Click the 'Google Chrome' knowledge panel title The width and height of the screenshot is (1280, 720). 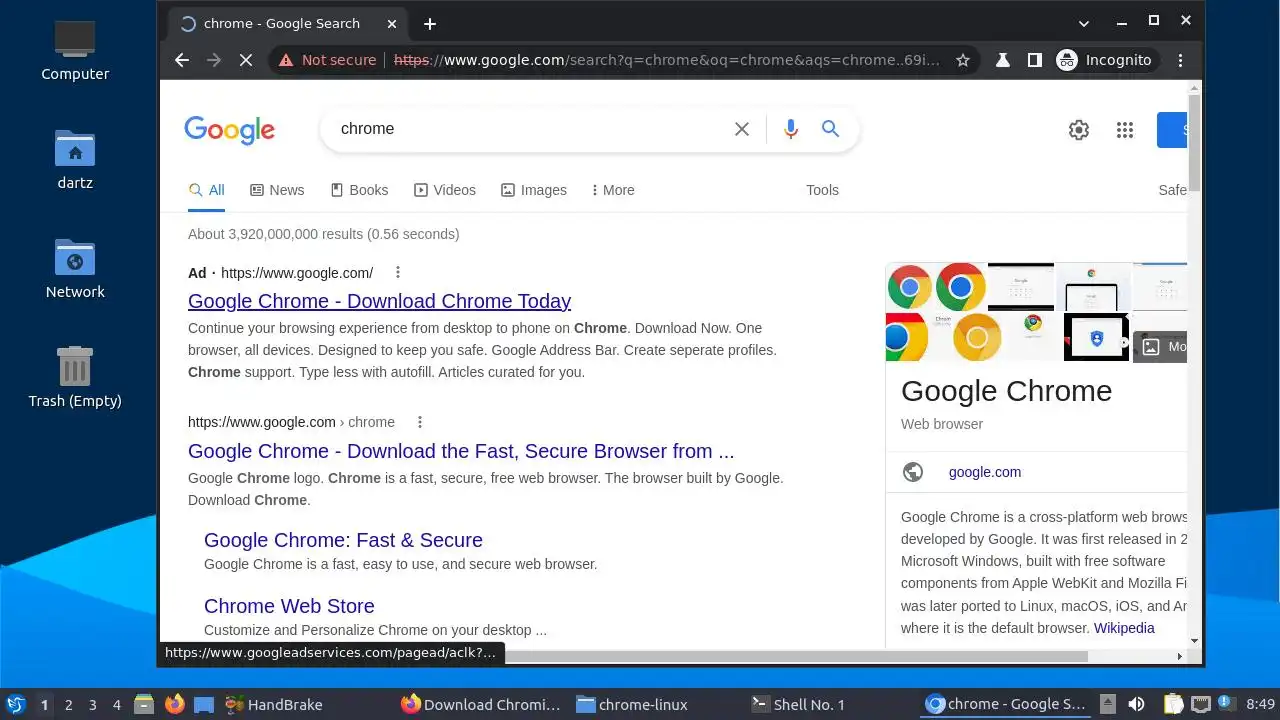(1006, 391)
